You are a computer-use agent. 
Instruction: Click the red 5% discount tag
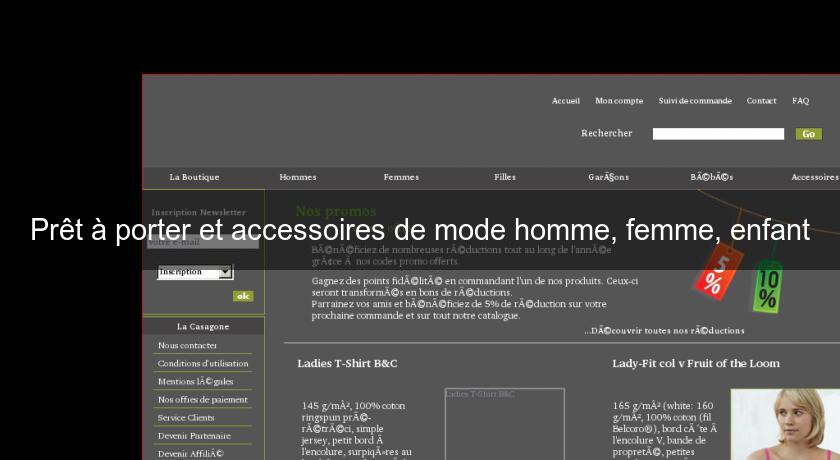pos(719,272)
